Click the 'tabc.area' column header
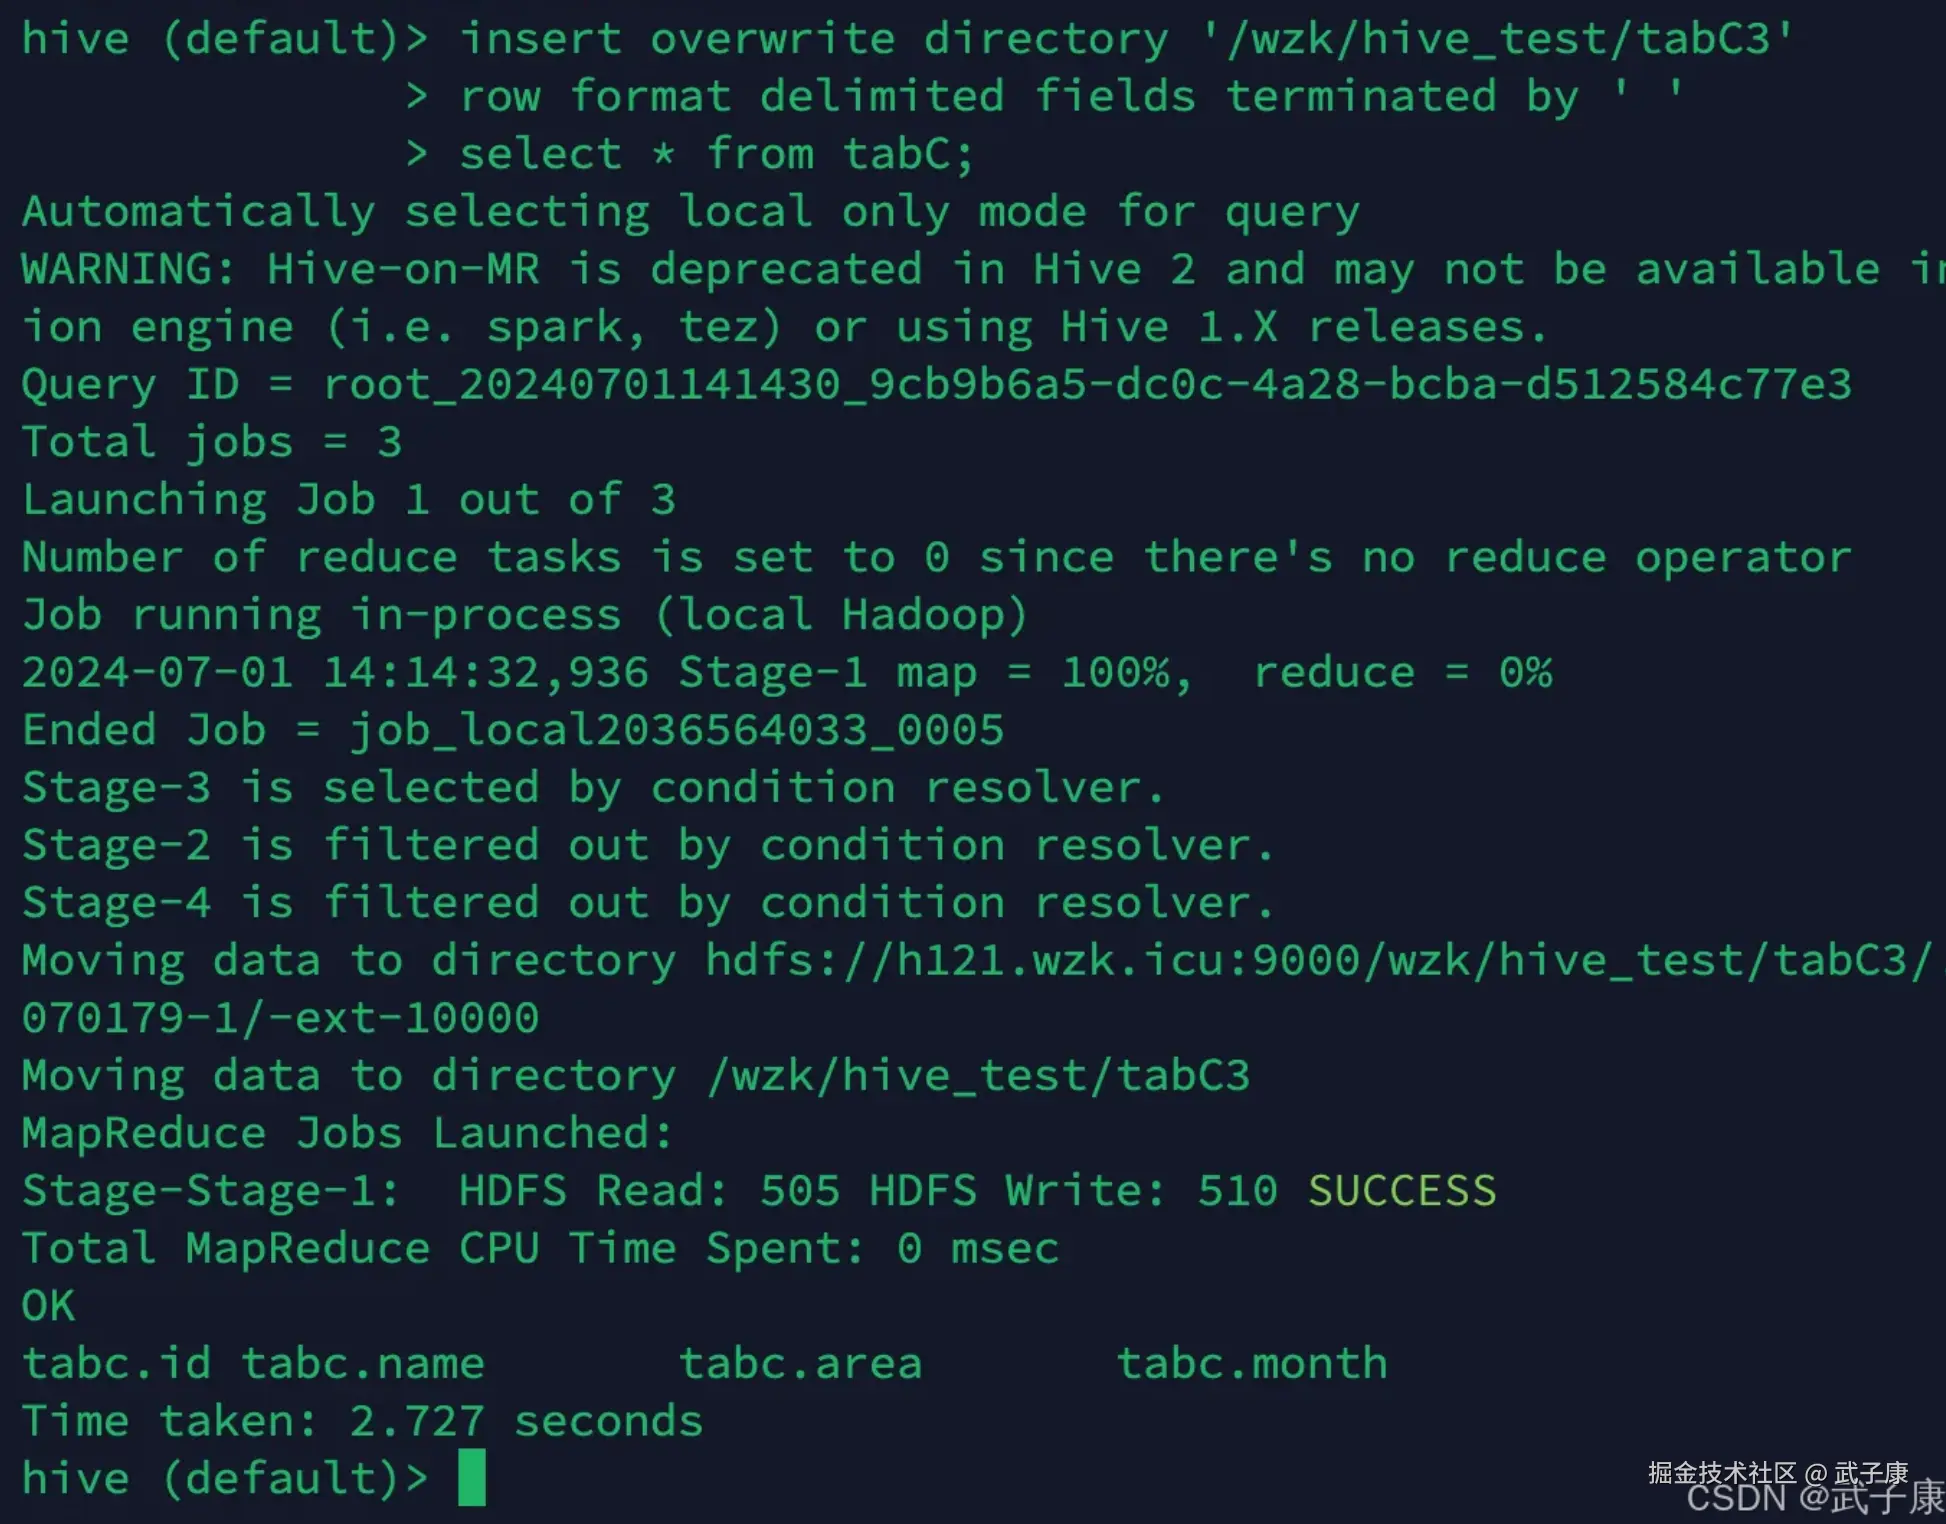Viewport: 1946px width, 1524px height. 800,1363
